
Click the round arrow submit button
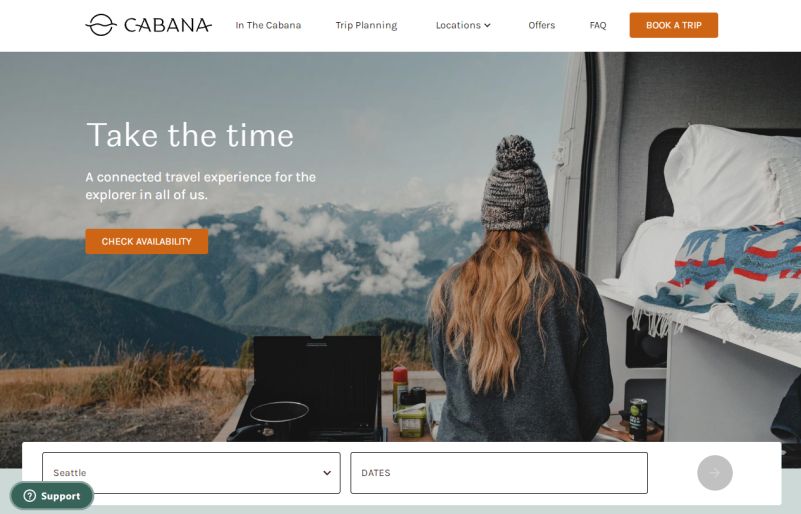(715, 473)
